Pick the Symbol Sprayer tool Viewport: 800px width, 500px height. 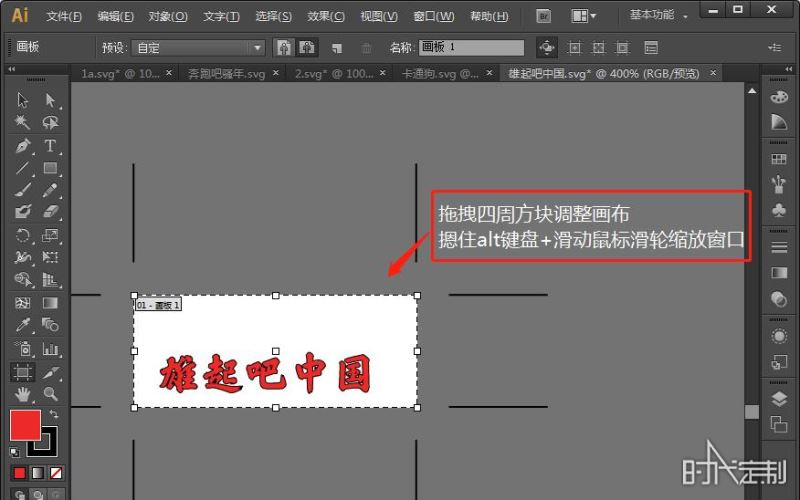(22, 348)
